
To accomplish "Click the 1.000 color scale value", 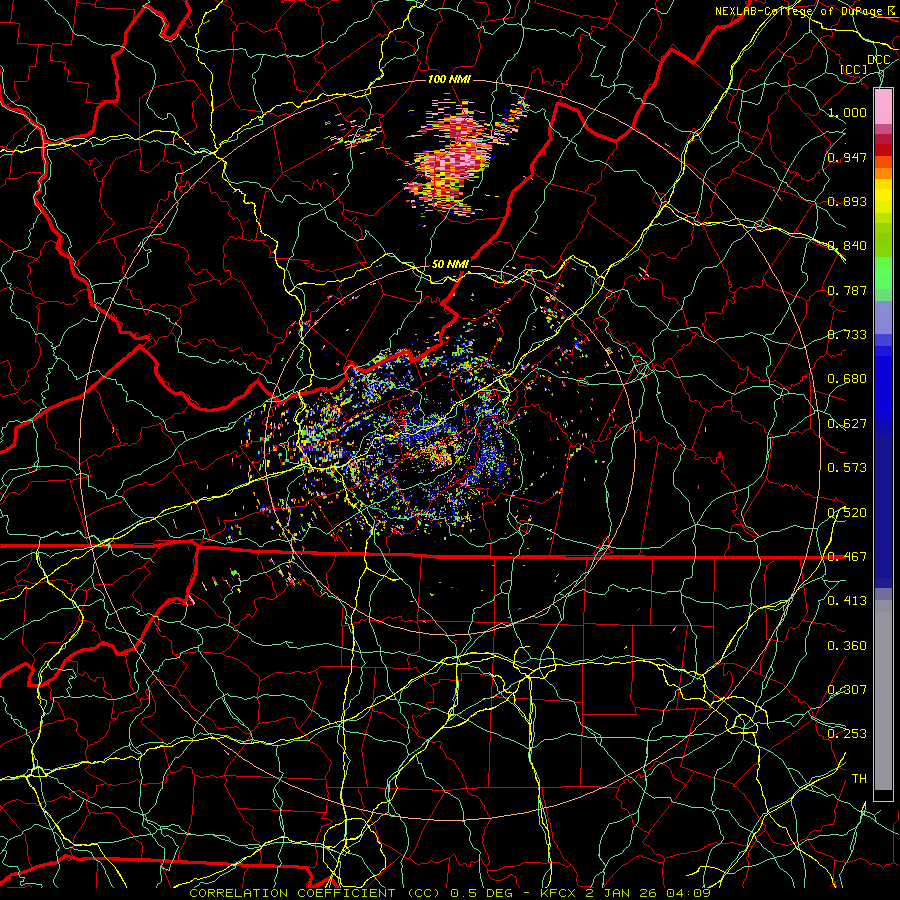I will click(847, 112).
